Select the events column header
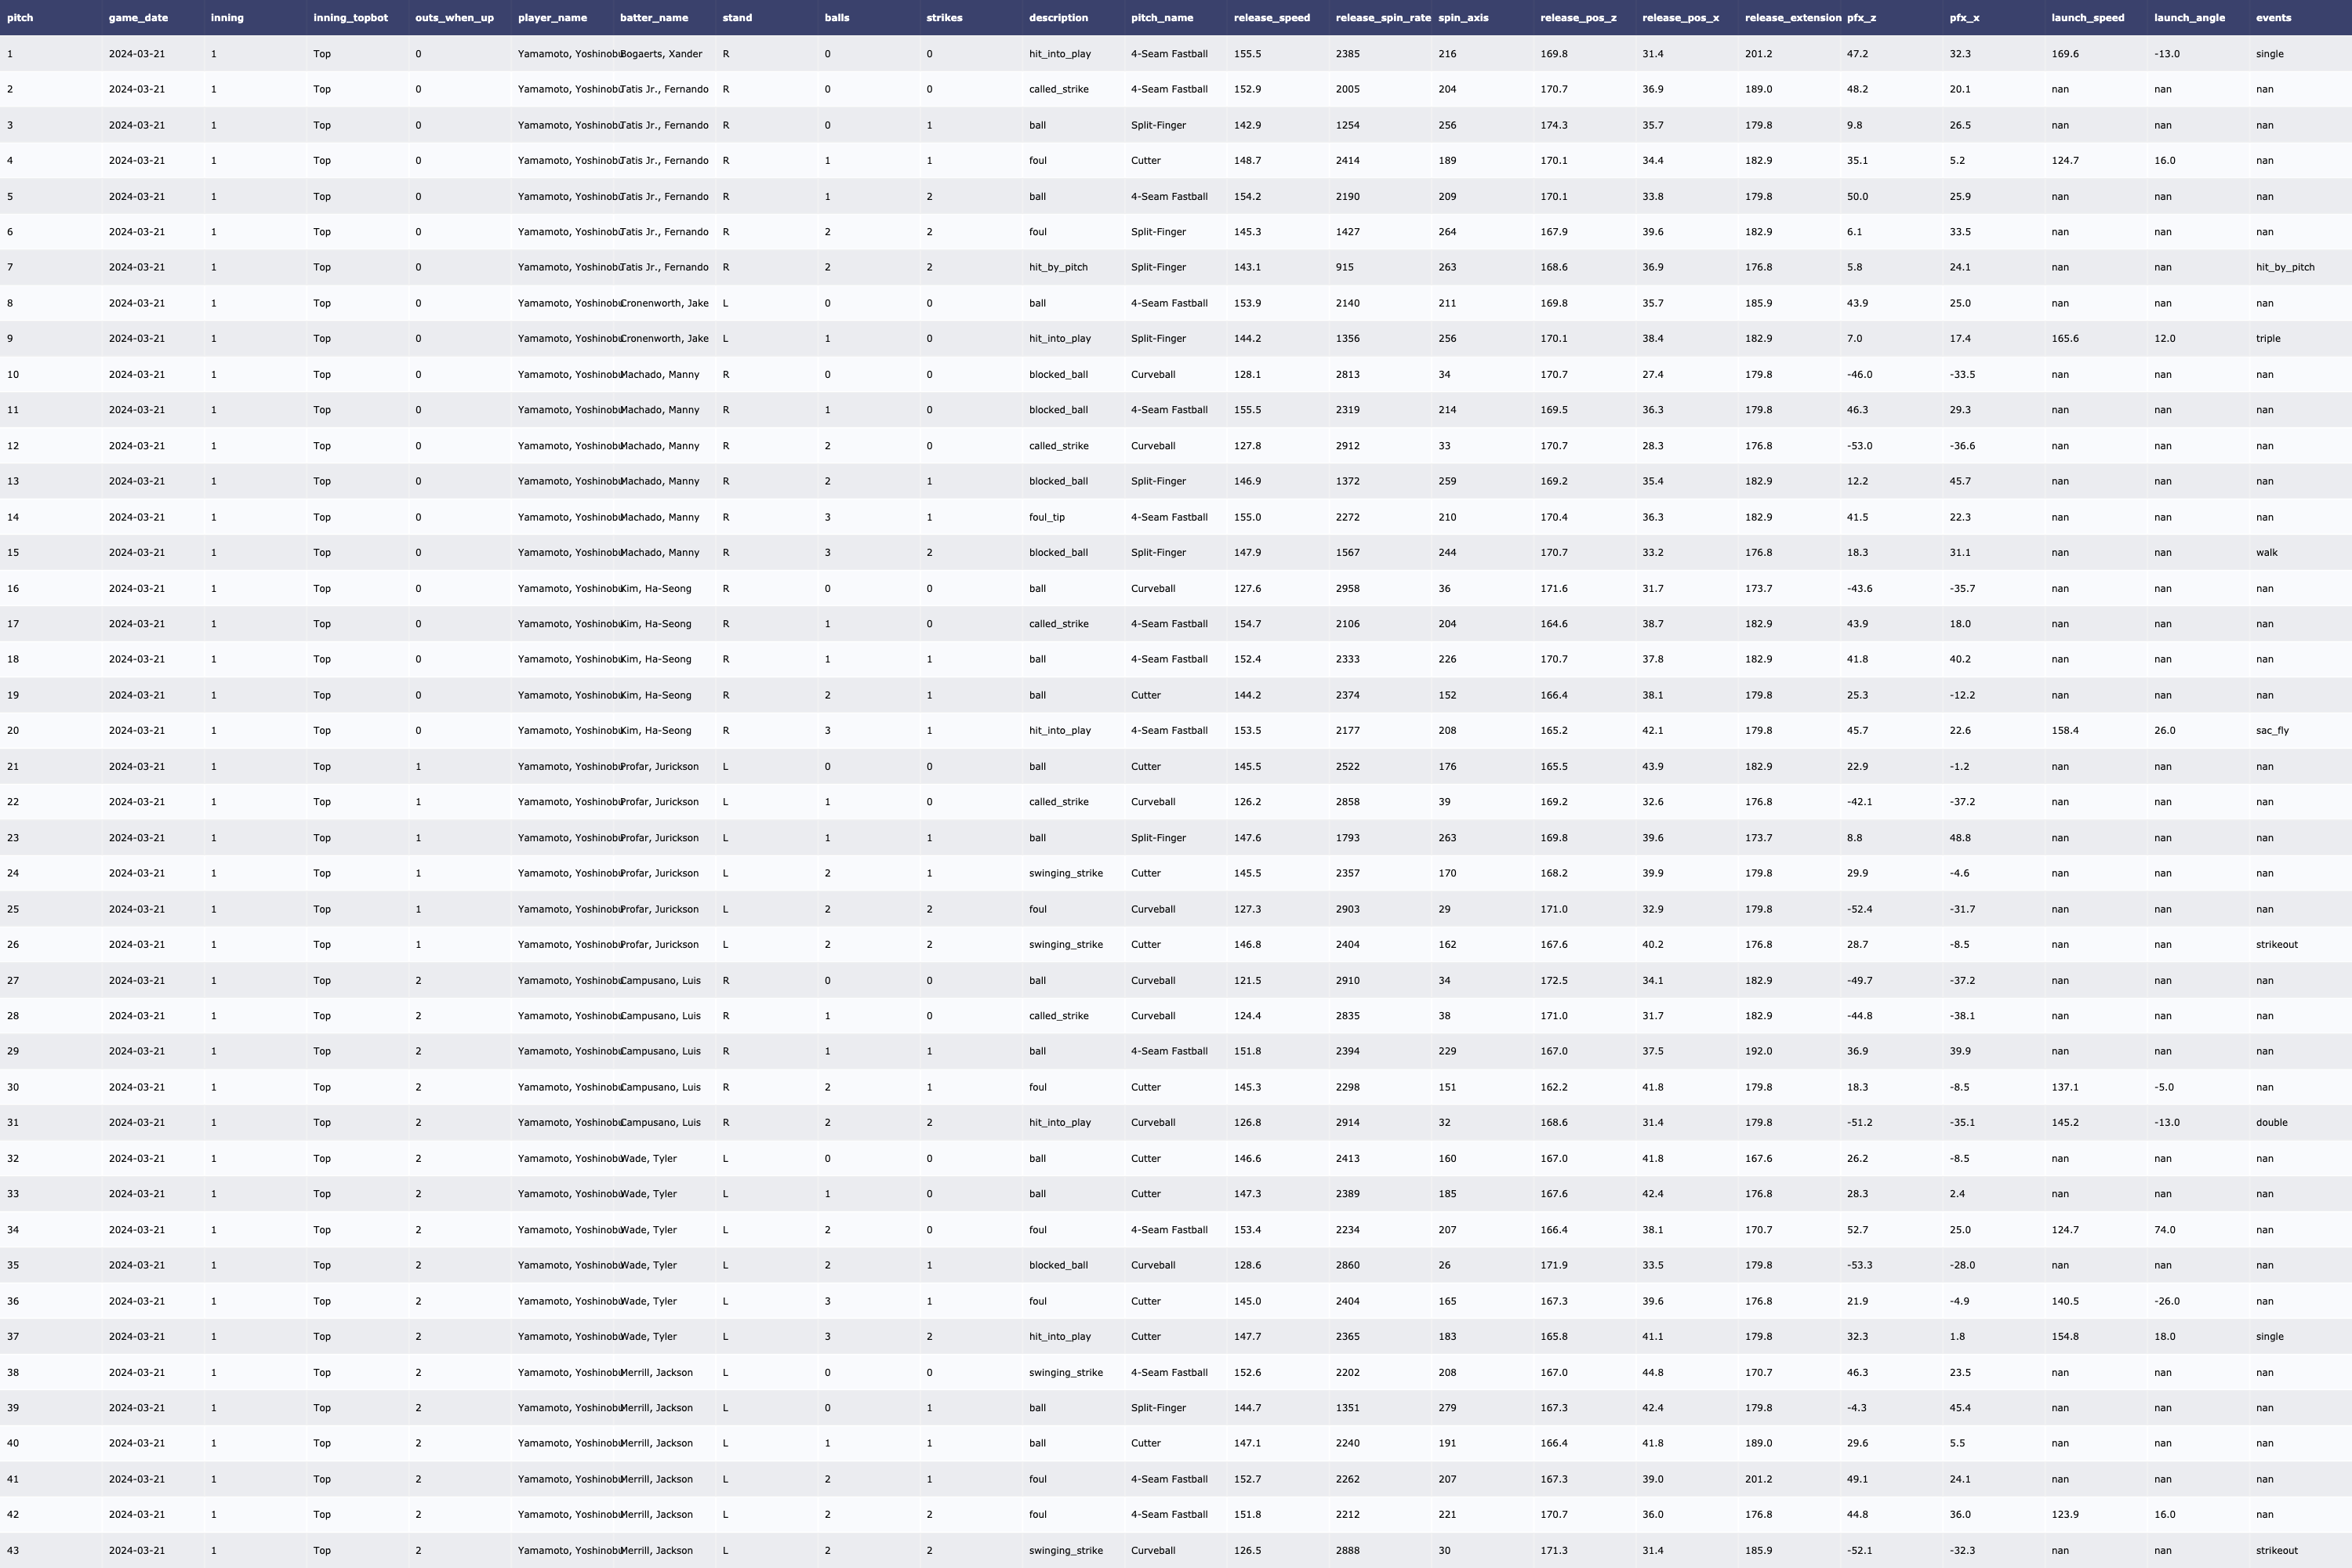 point(2273,18)
